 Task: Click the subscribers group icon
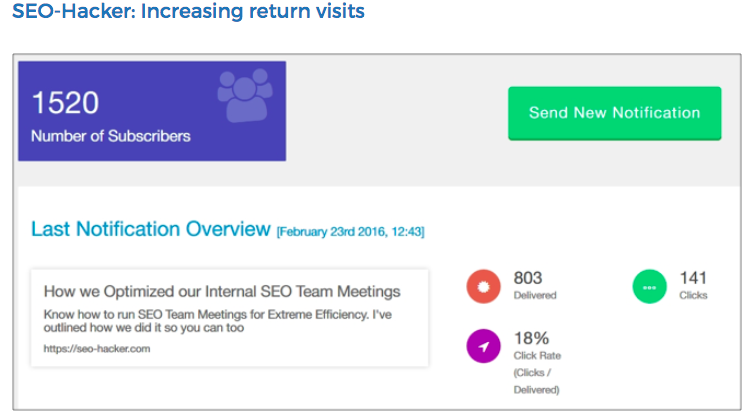243,95
